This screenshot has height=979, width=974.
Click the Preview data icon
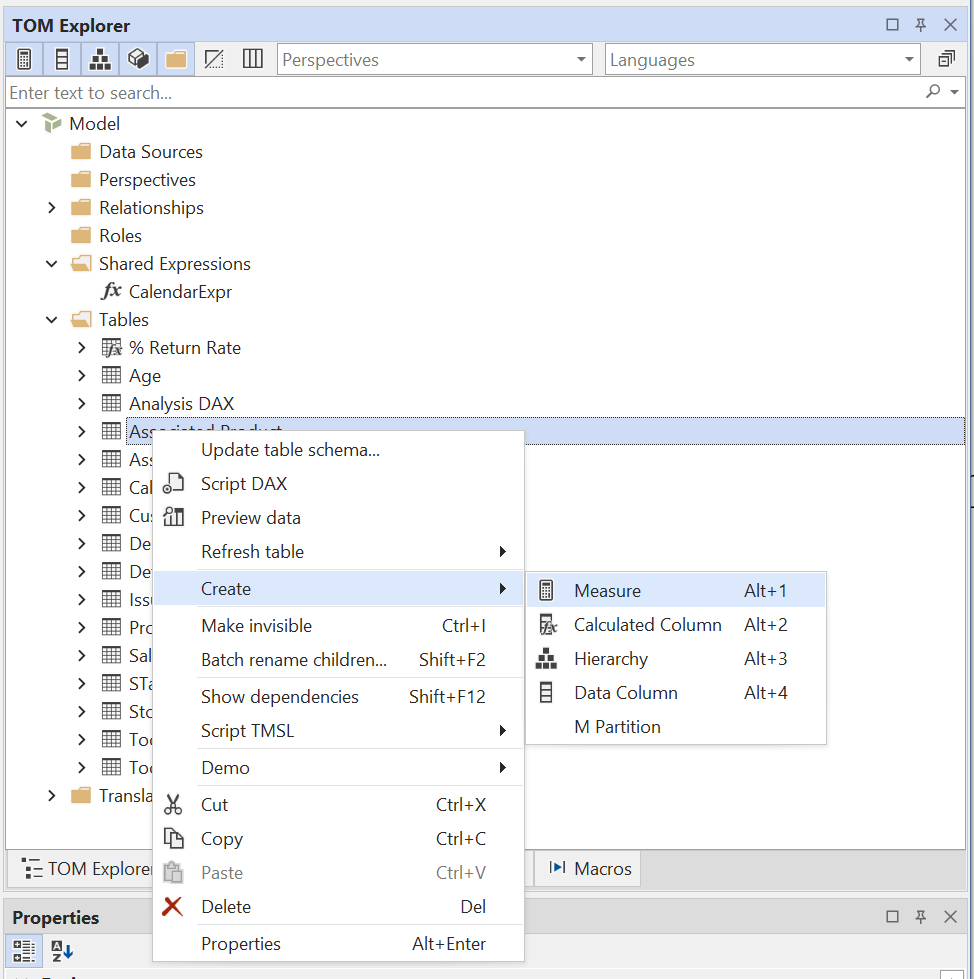coord(173,518)
